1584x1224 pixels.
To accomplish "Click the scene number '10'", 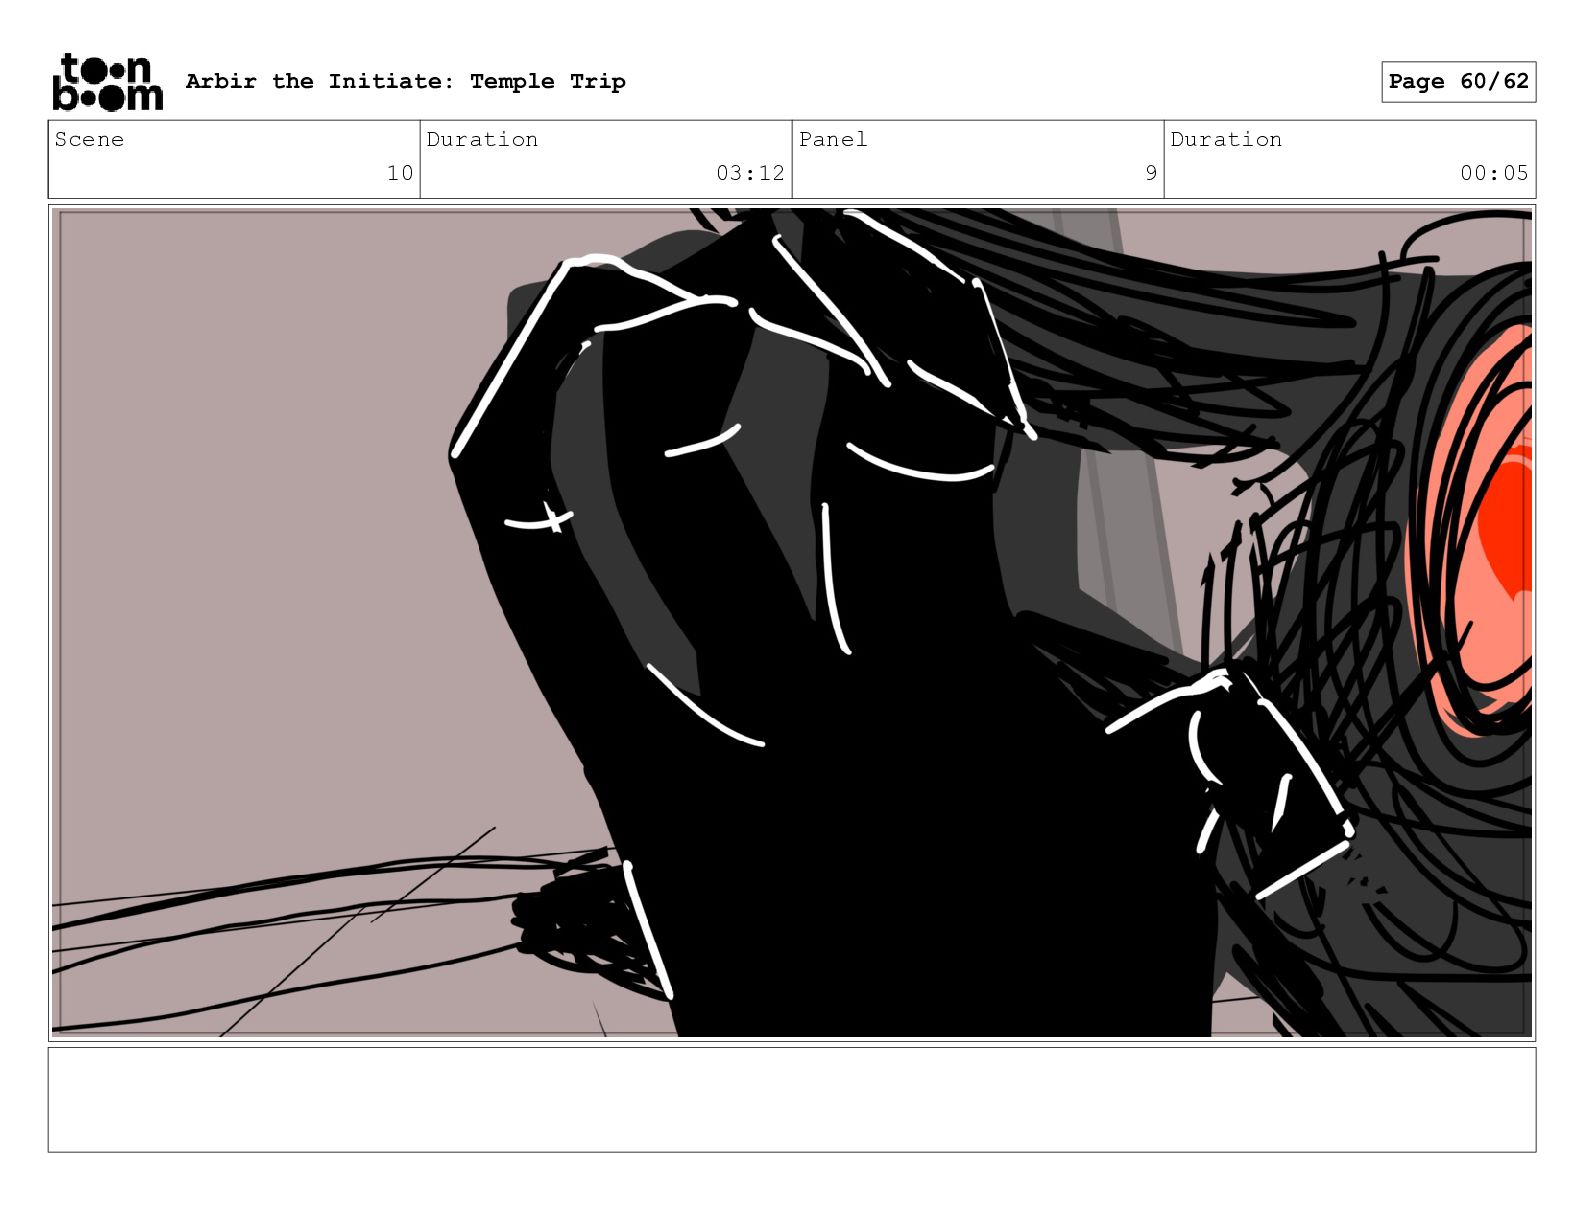I will pos(400,173).
